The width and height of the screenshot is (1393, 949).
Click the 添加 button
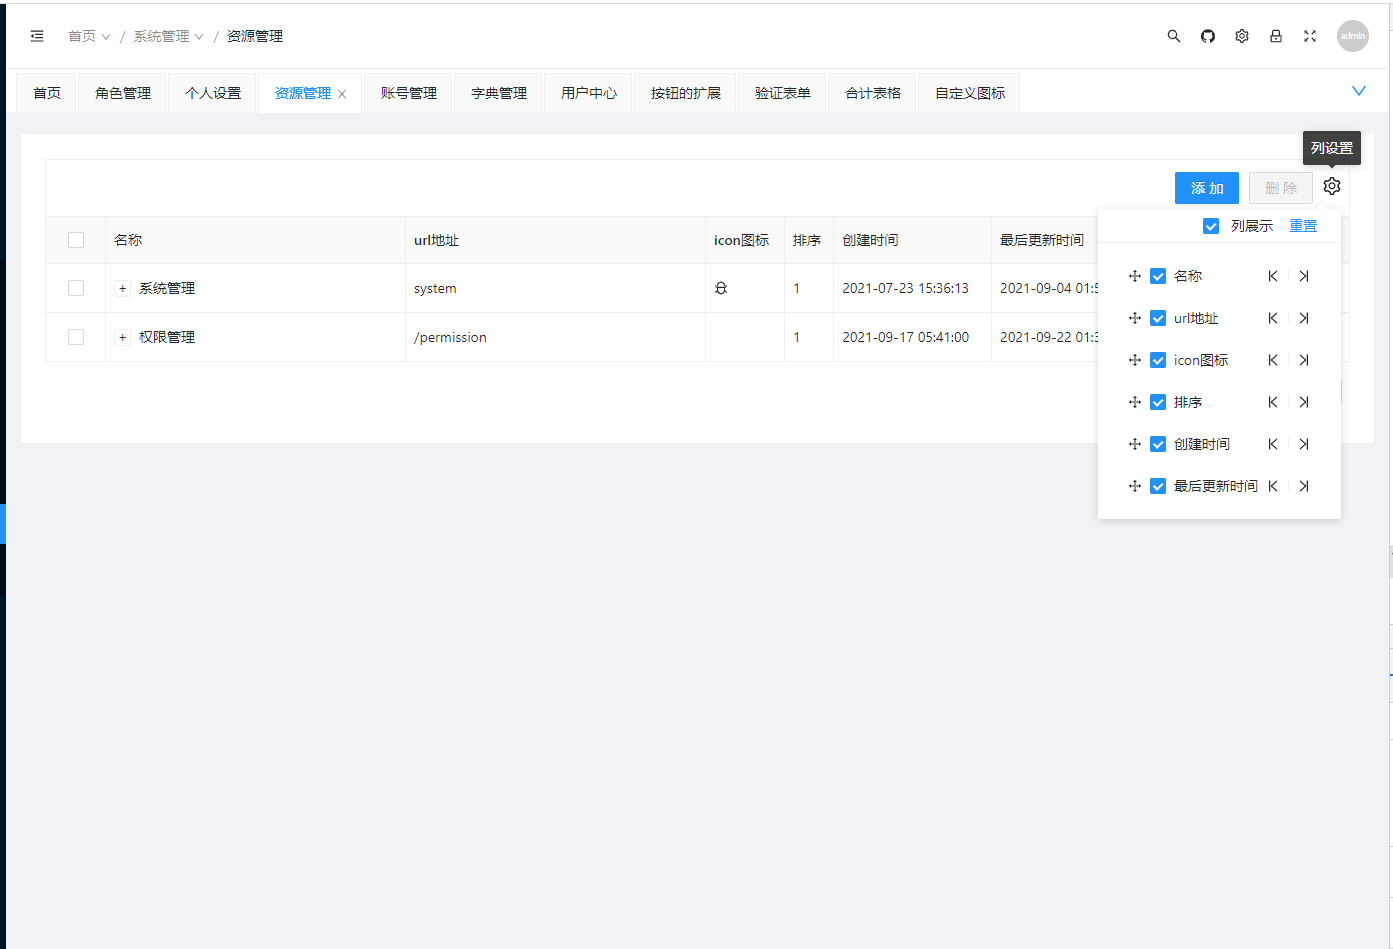[x=1206, y=187]
